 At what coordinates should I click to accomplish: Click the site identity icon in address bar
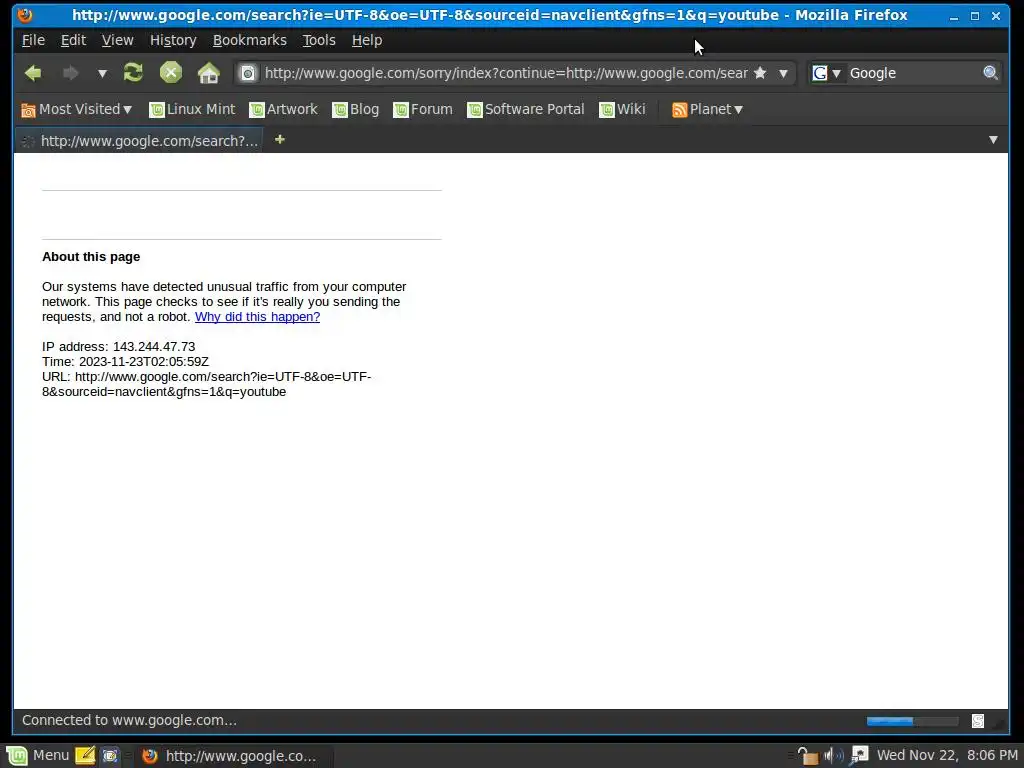tap(248, 73)
